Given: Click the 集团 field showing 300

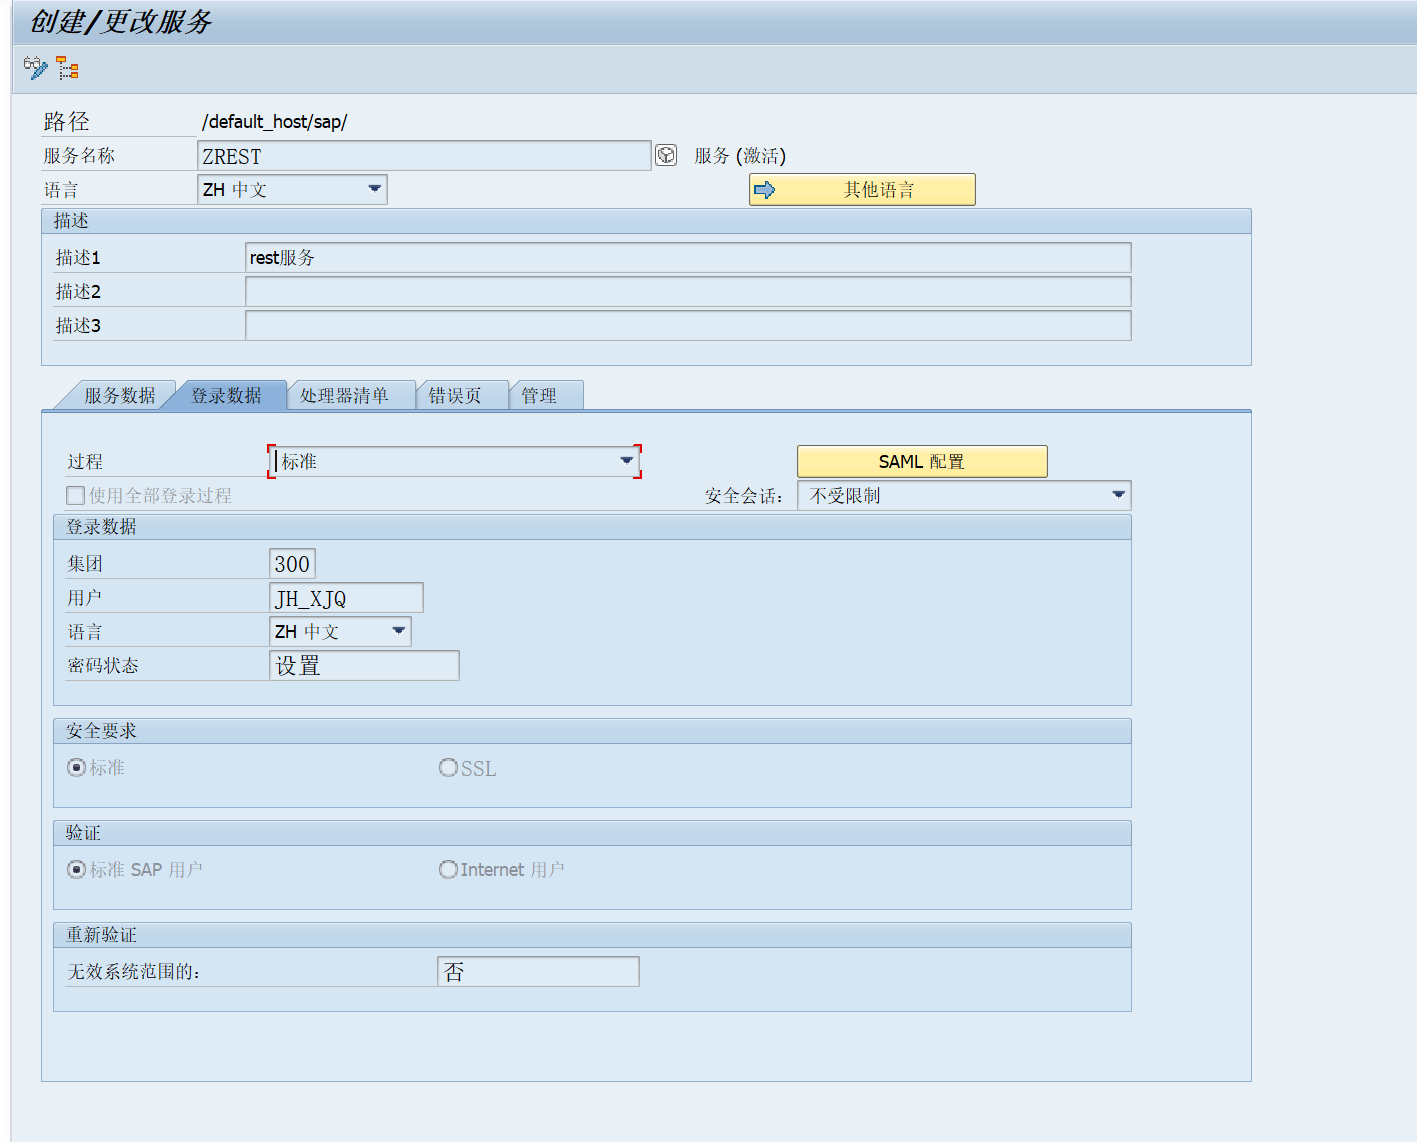Looking at the screenshot, I should click(x=291, y=563).
